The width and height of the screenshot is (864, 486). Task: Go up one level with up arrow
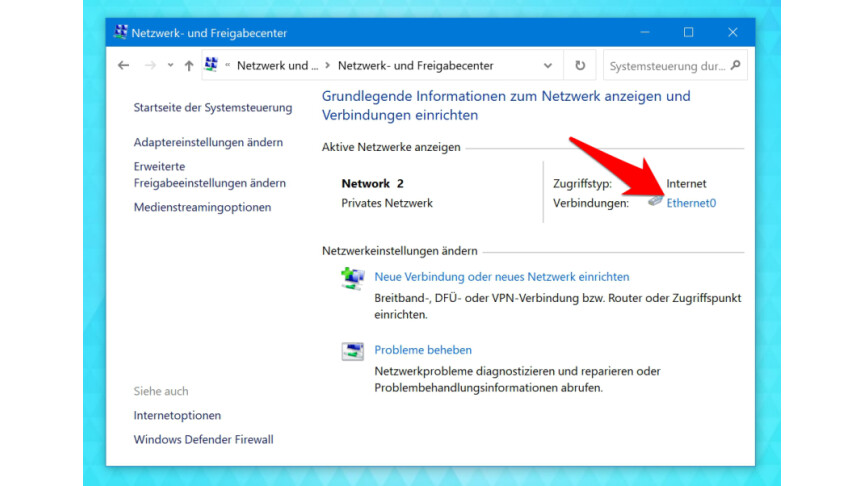click(x=189, y=66)
